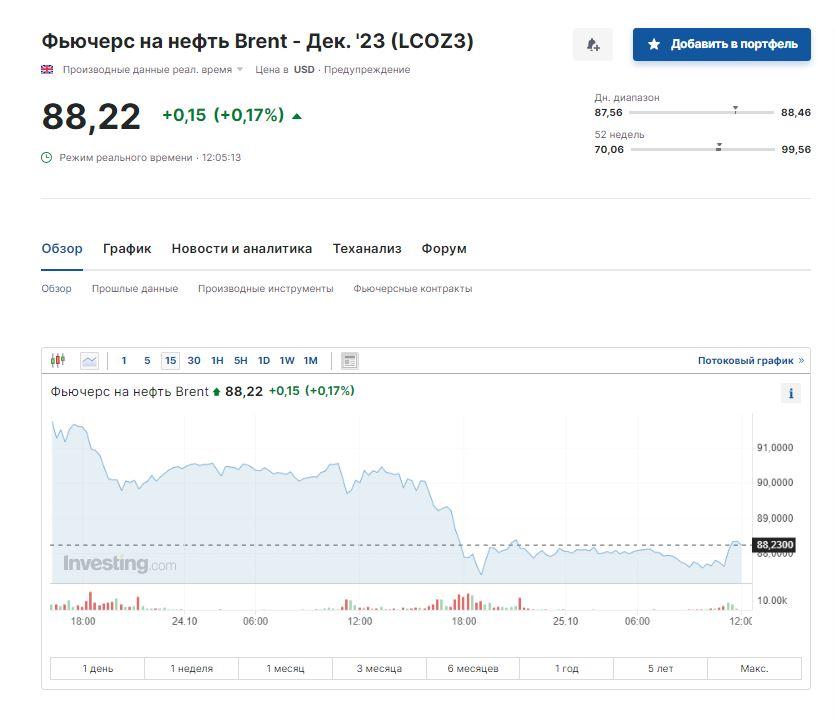
Task: Select the 15 minute interval
Action: 170,360
